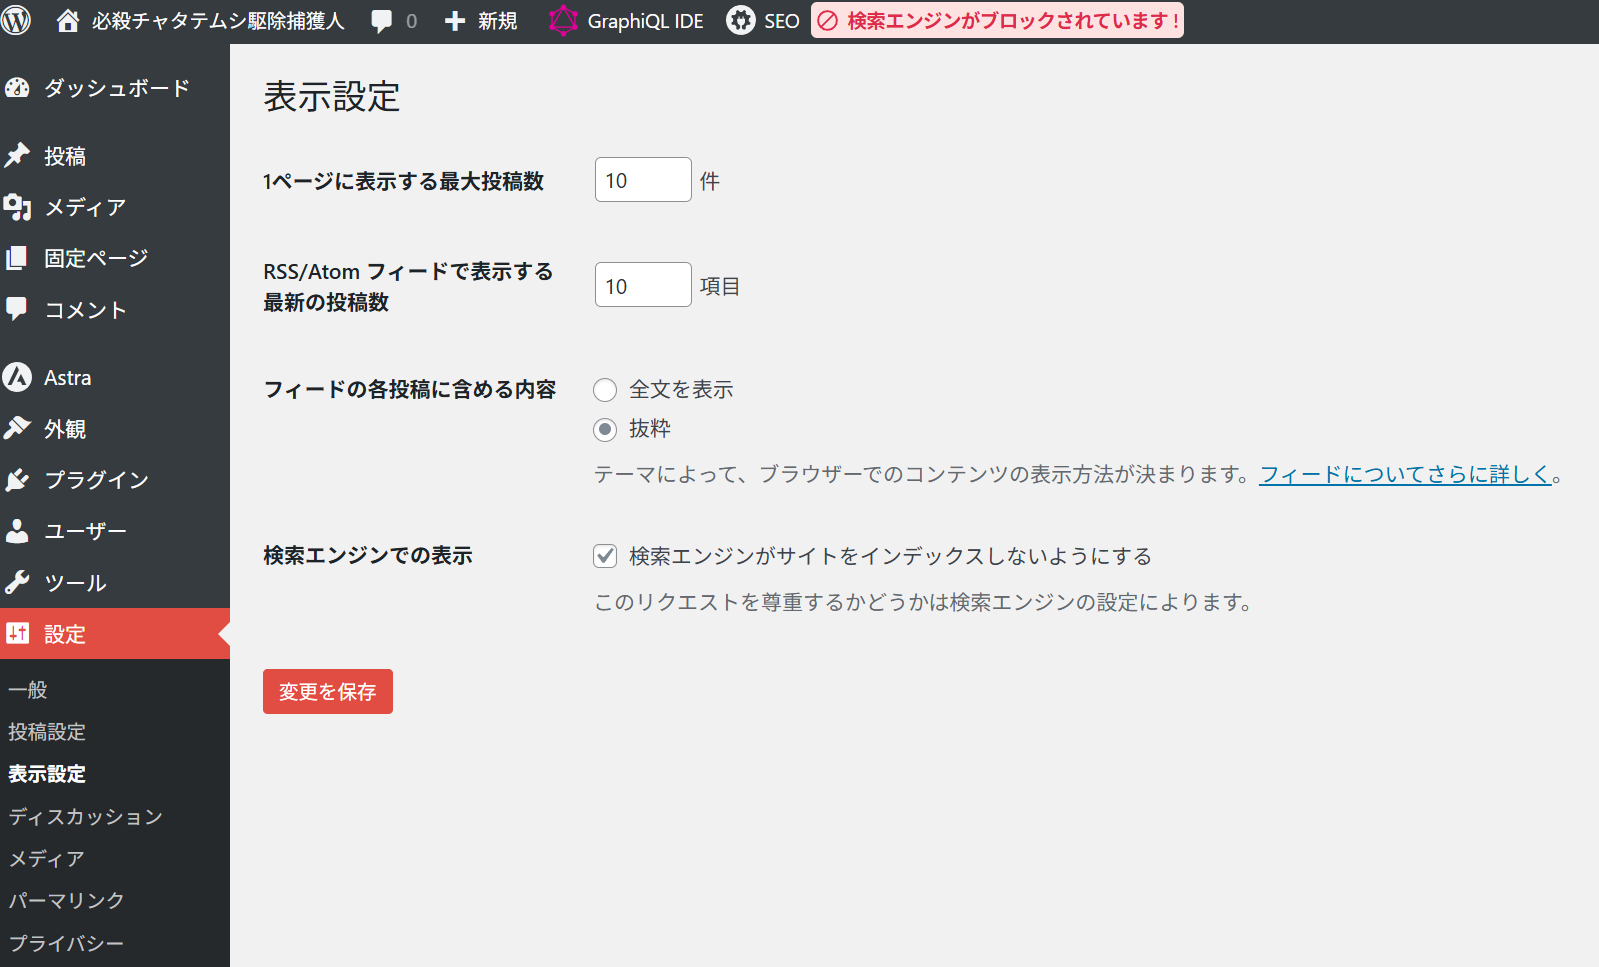Open the Astra theme icon
Viewport: 1599px width, 967px height.
18,378
